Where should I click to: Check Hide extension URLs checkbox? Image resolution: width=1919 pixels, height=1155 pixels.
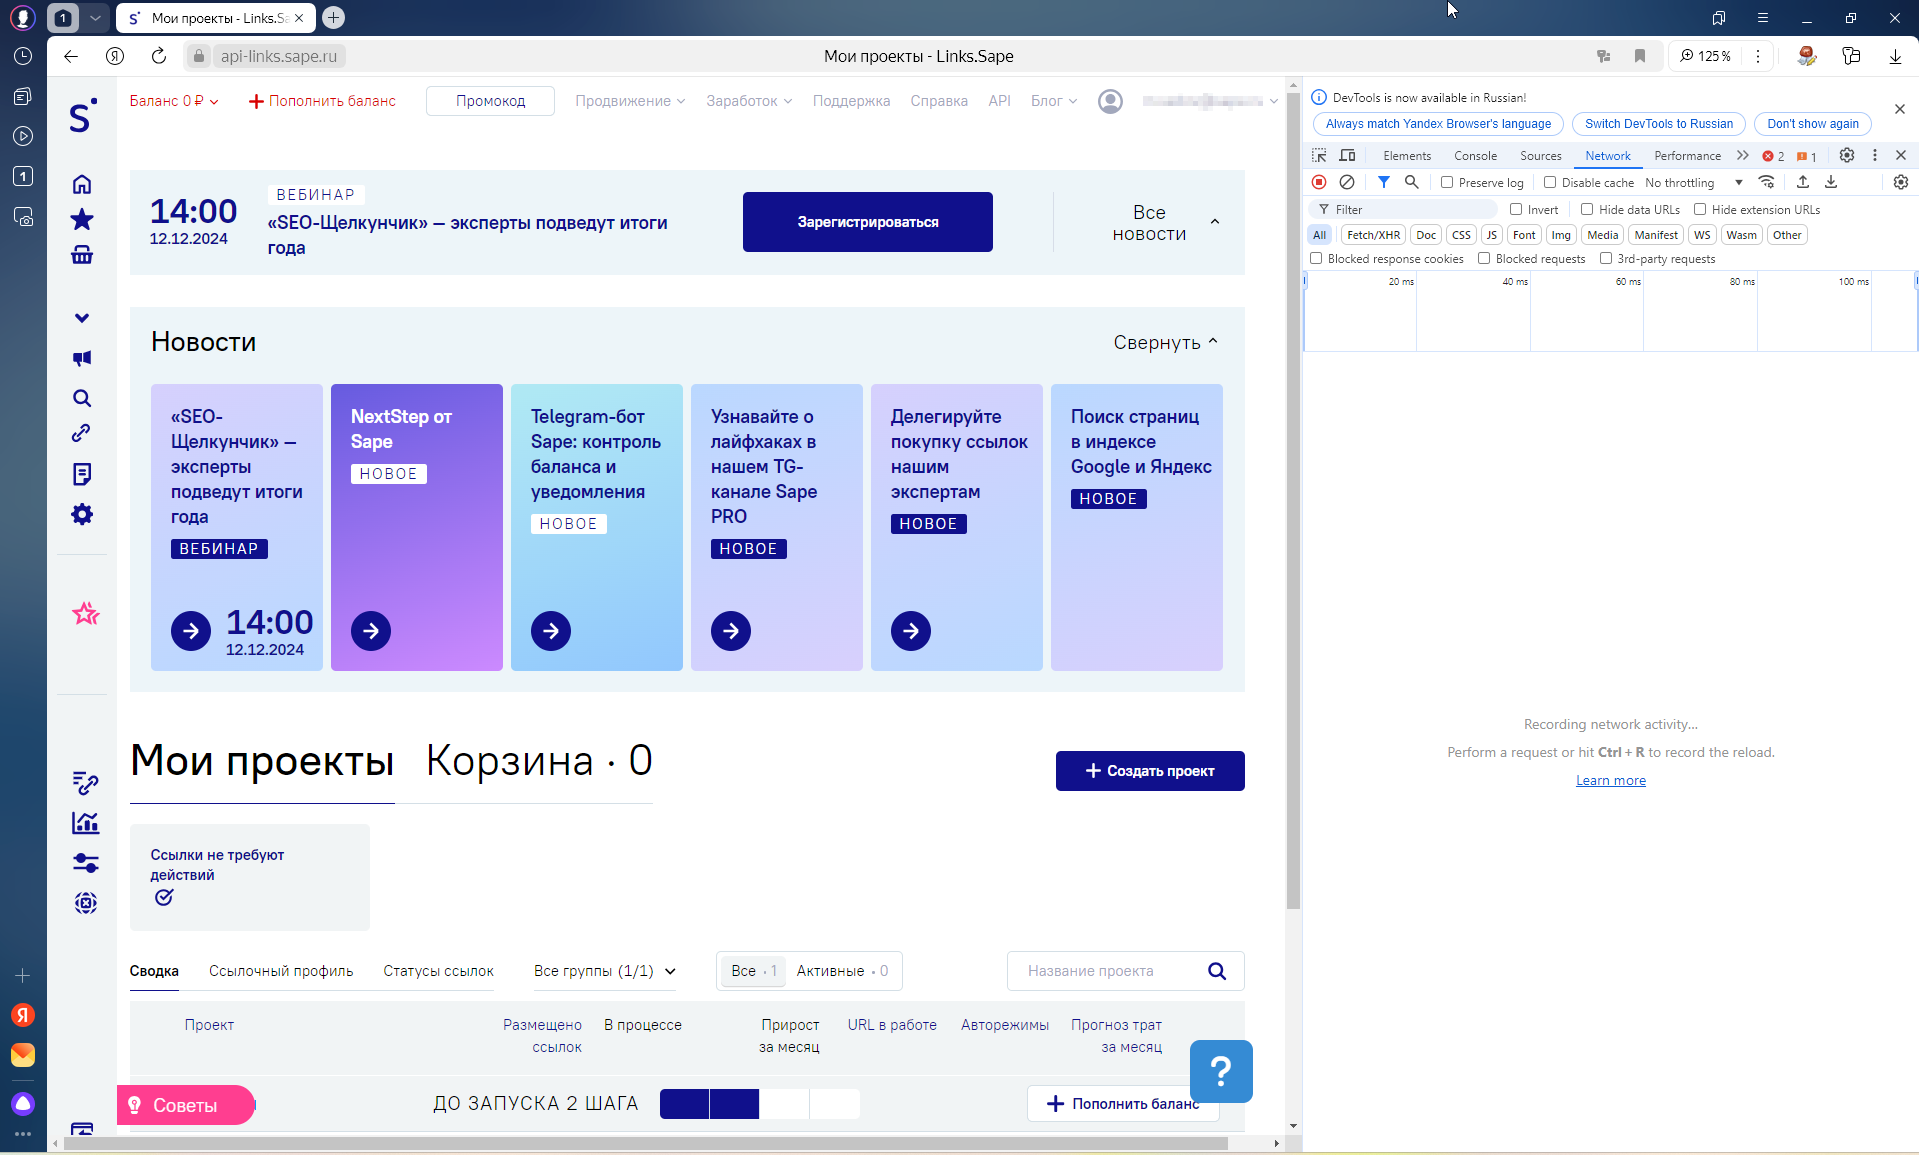point(1700,209)
